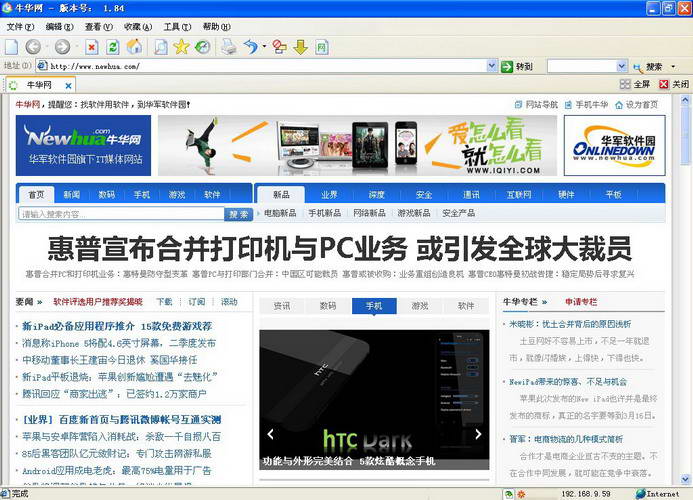This screenshot has width=693, height=500.
Task: Show next slide with right arrow
Action: (478, 434)
